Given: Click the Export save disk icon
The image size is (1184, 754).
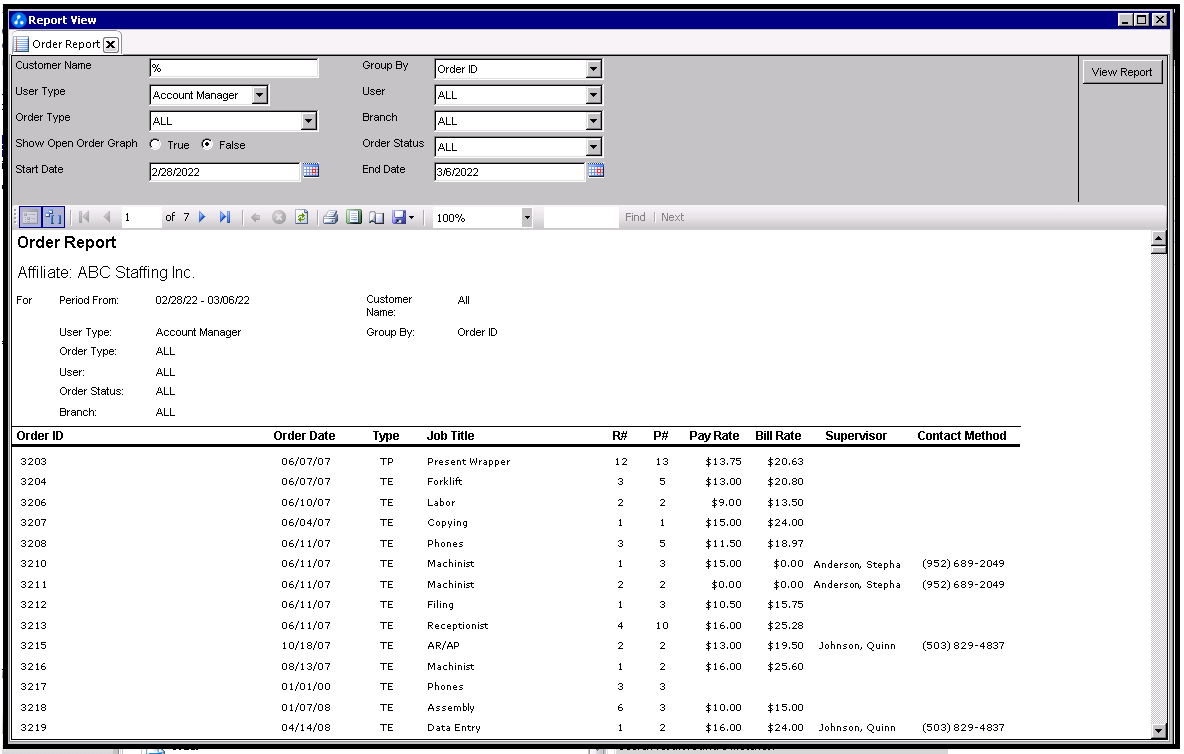Looking at the screenshot, I should pyautogui.click(x=399, y=217).
